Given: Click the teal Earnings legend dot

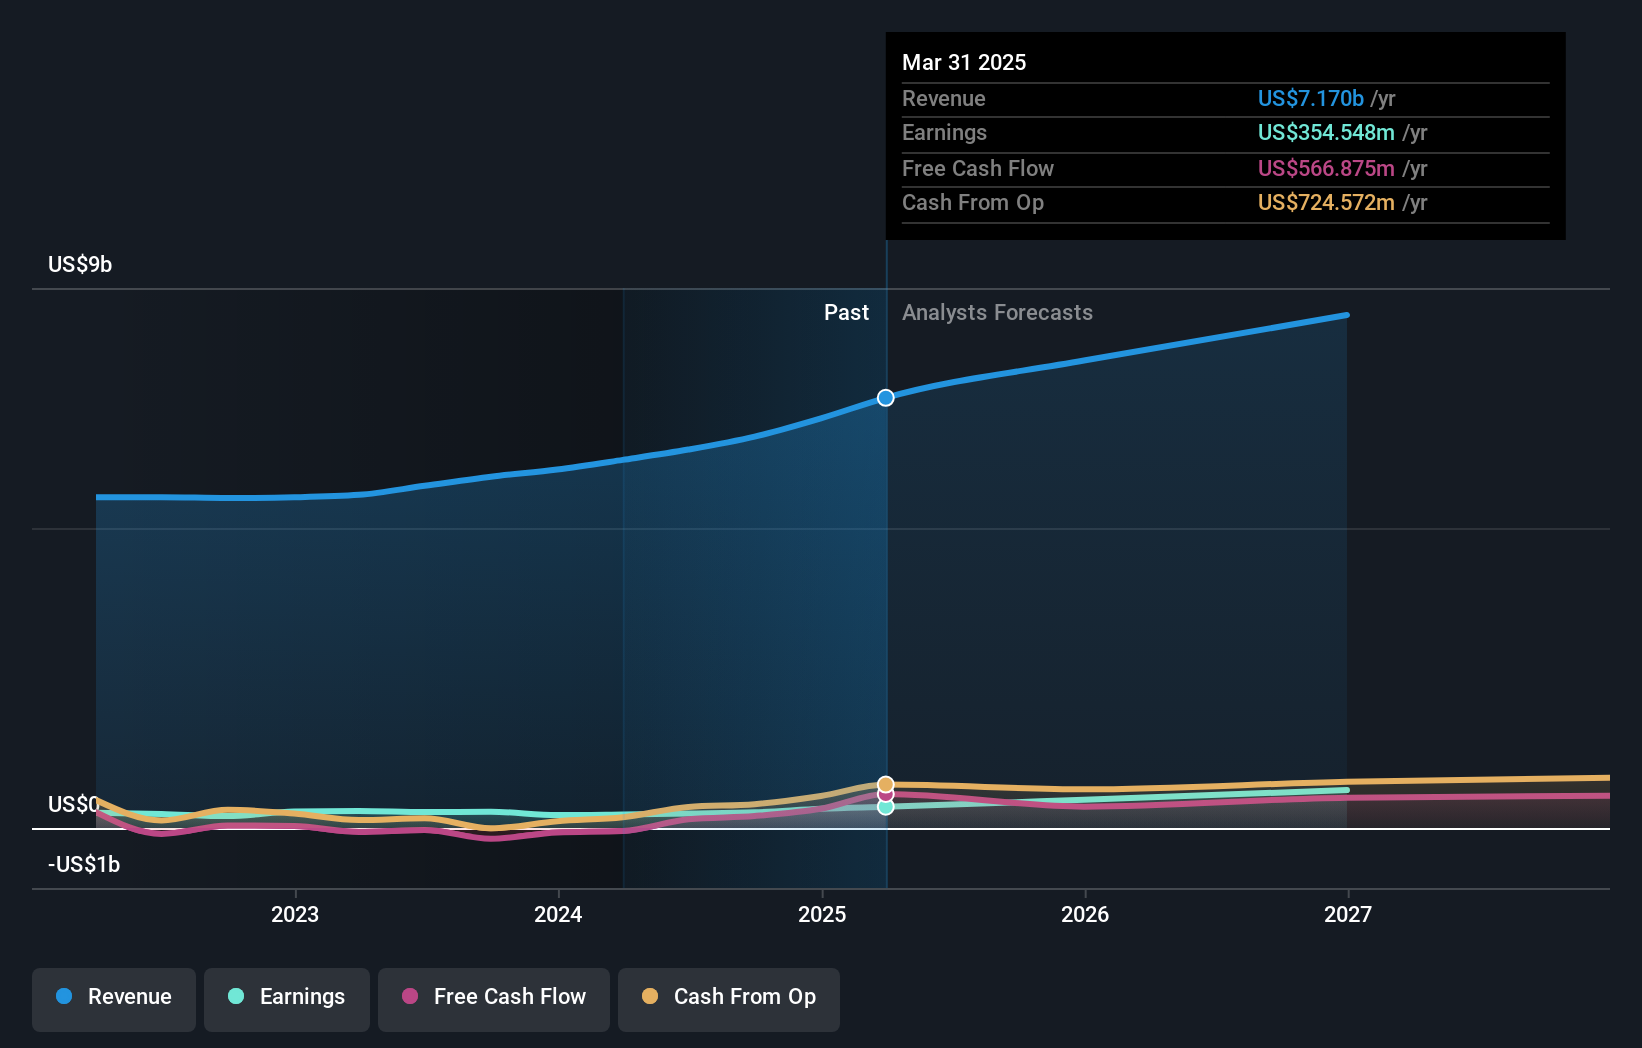Looking at the screenshot, I should (x=233, y=997).
